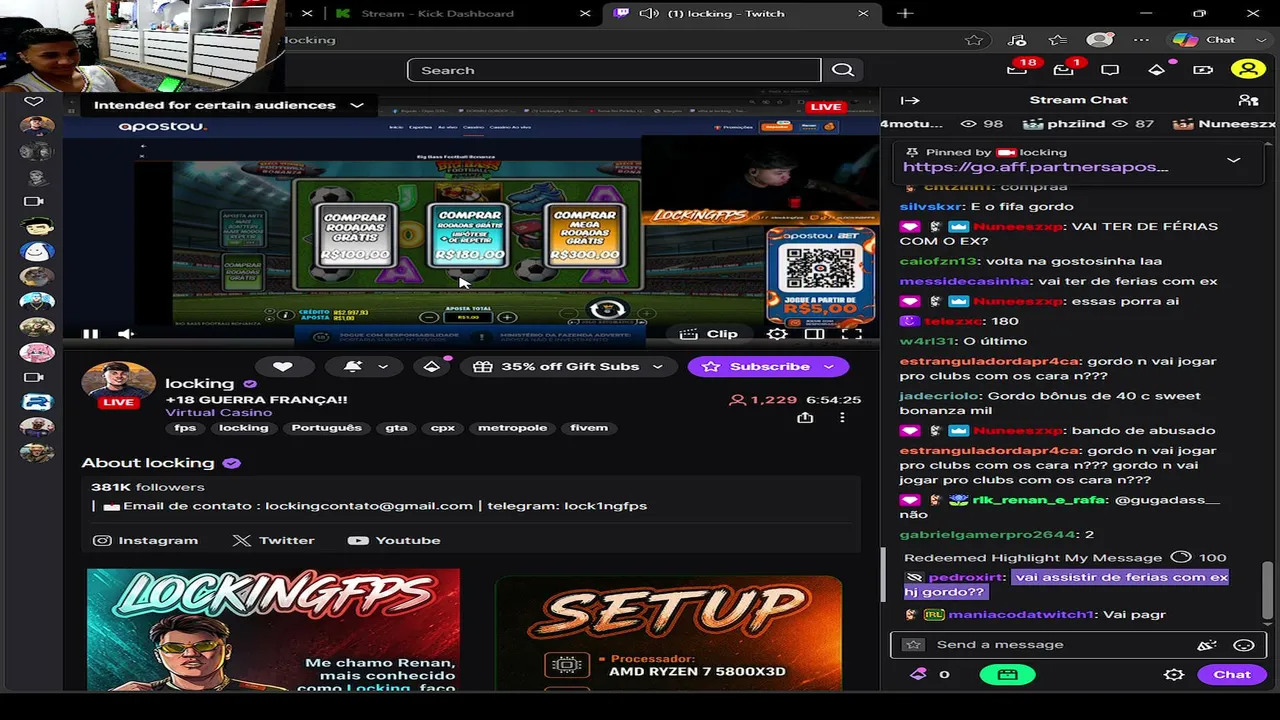Click the Get Bits diamond icon in top bar

1157,70
